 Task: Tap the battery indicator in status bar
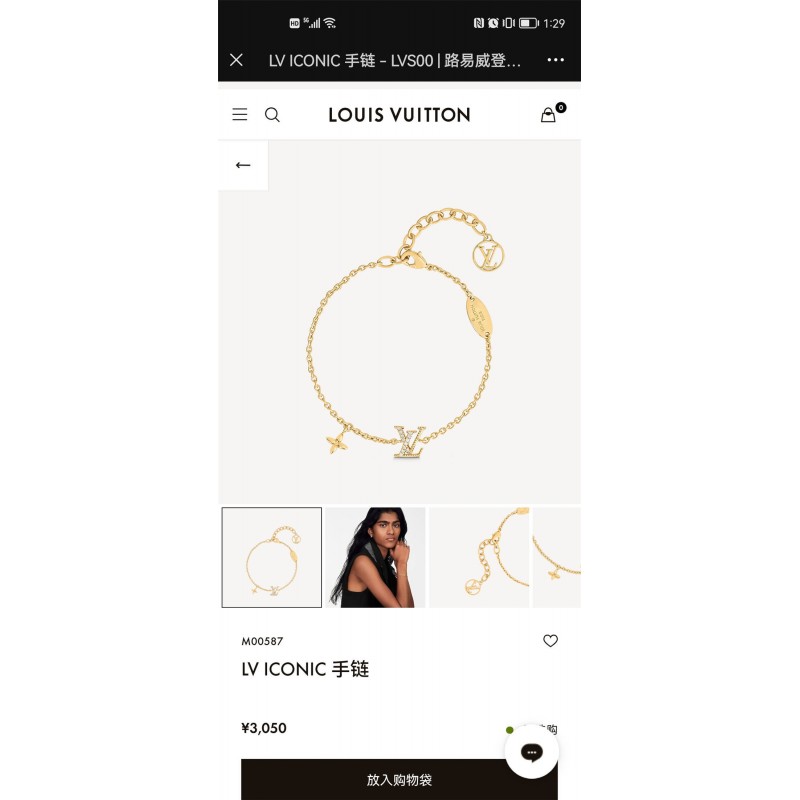529,23
